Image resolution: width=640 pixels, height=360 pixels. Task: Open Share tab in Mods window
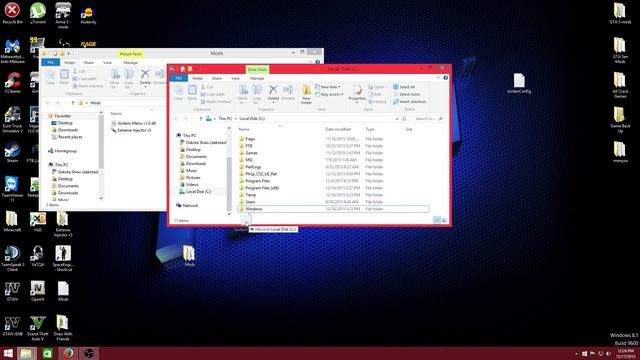tap(89, 62)
